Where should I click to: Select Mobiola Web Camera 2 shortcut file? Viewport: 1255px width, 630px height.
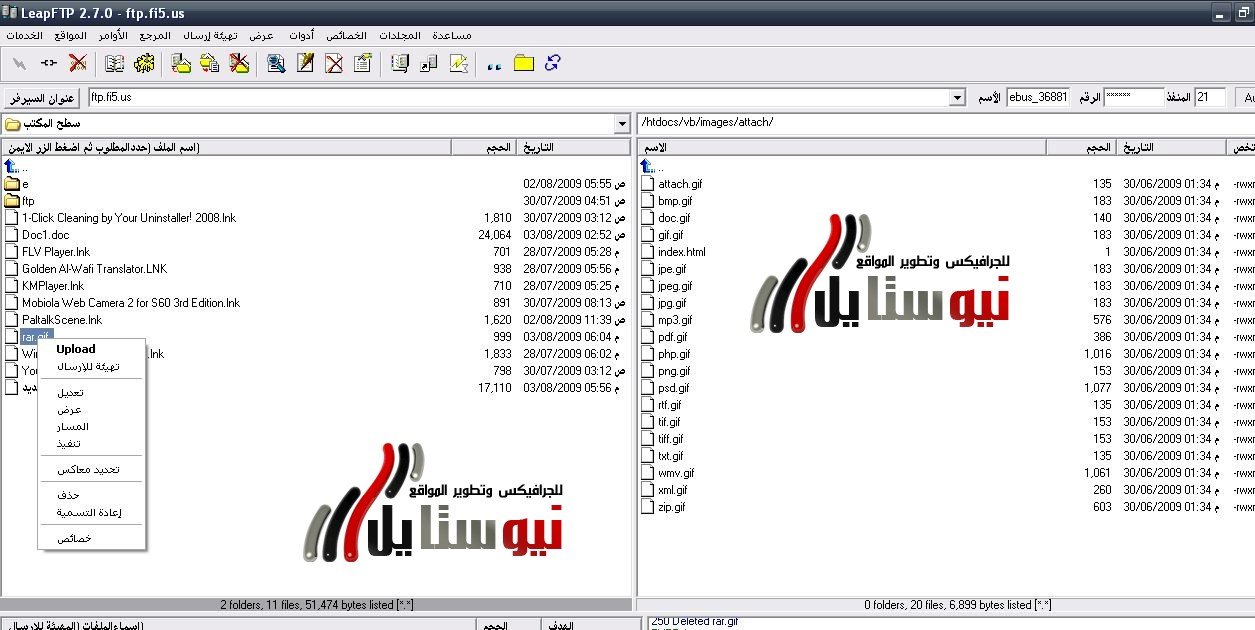click(x=131, y=303)
